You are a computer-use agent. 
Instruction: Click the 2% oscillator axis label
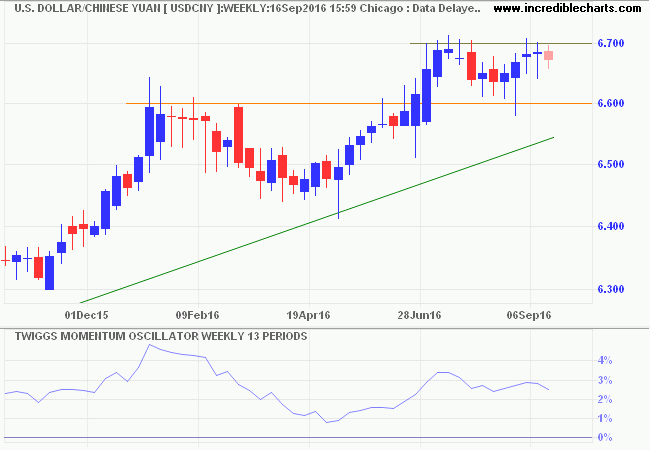click(x=605, y=399)
